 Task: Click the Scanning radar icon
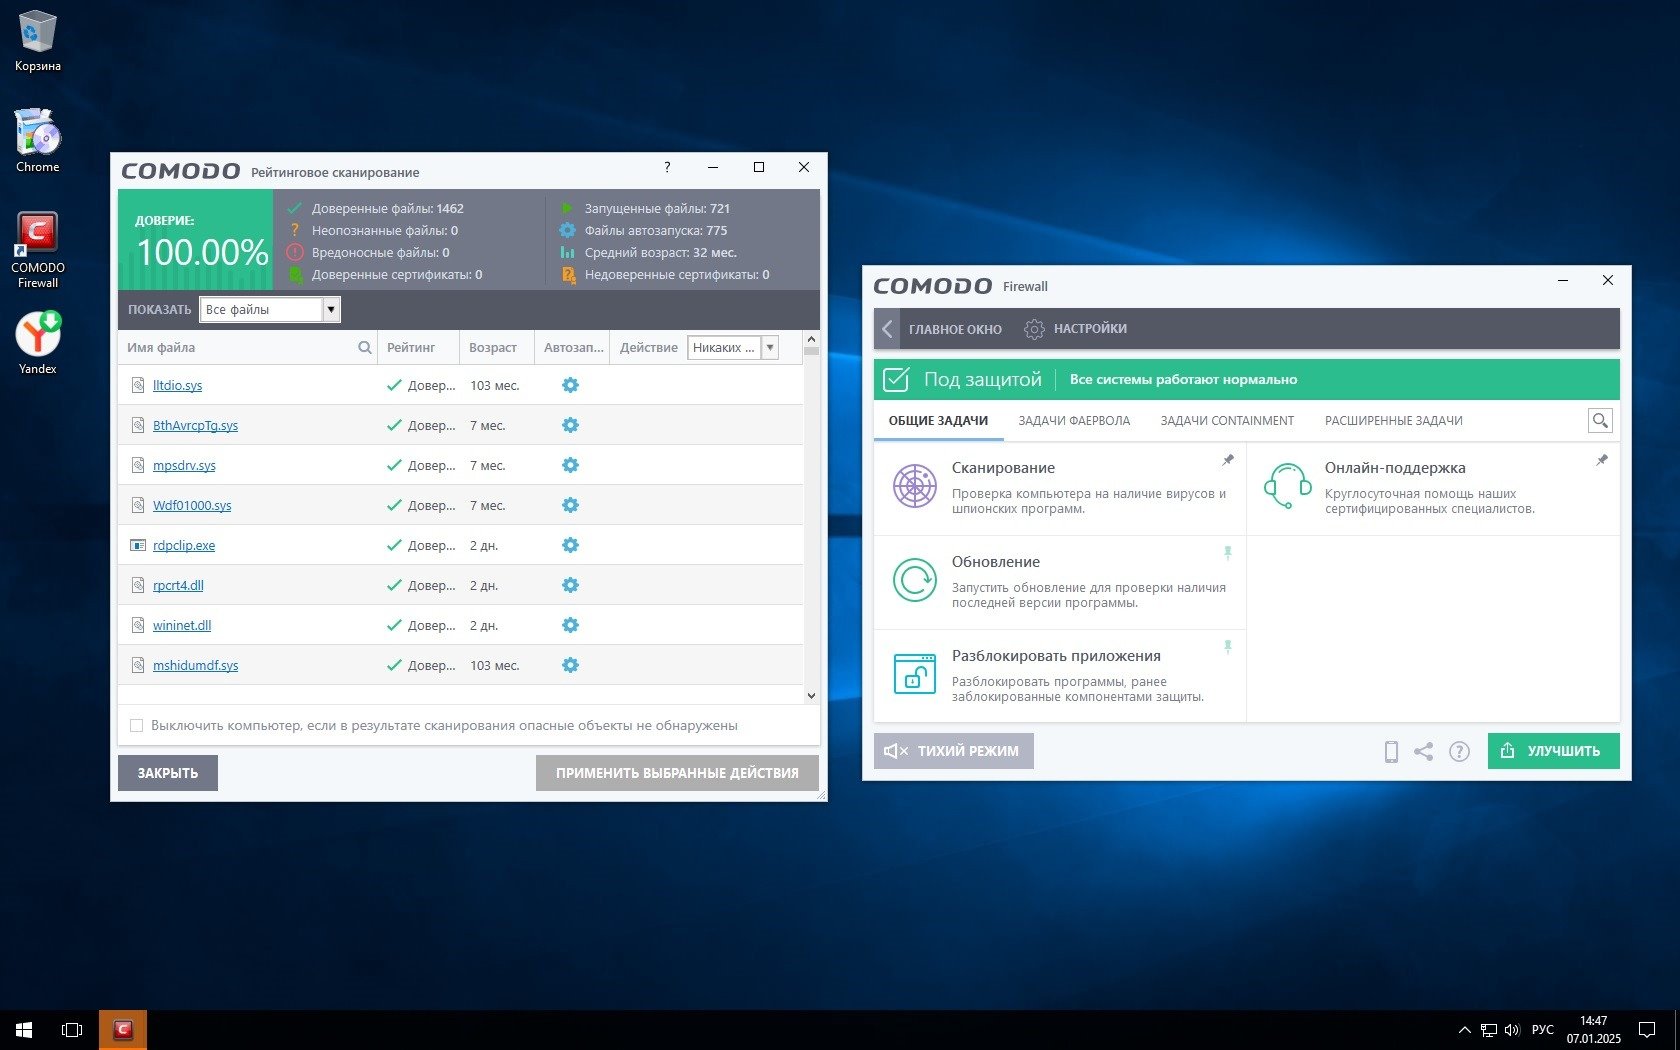coord(914,487)
